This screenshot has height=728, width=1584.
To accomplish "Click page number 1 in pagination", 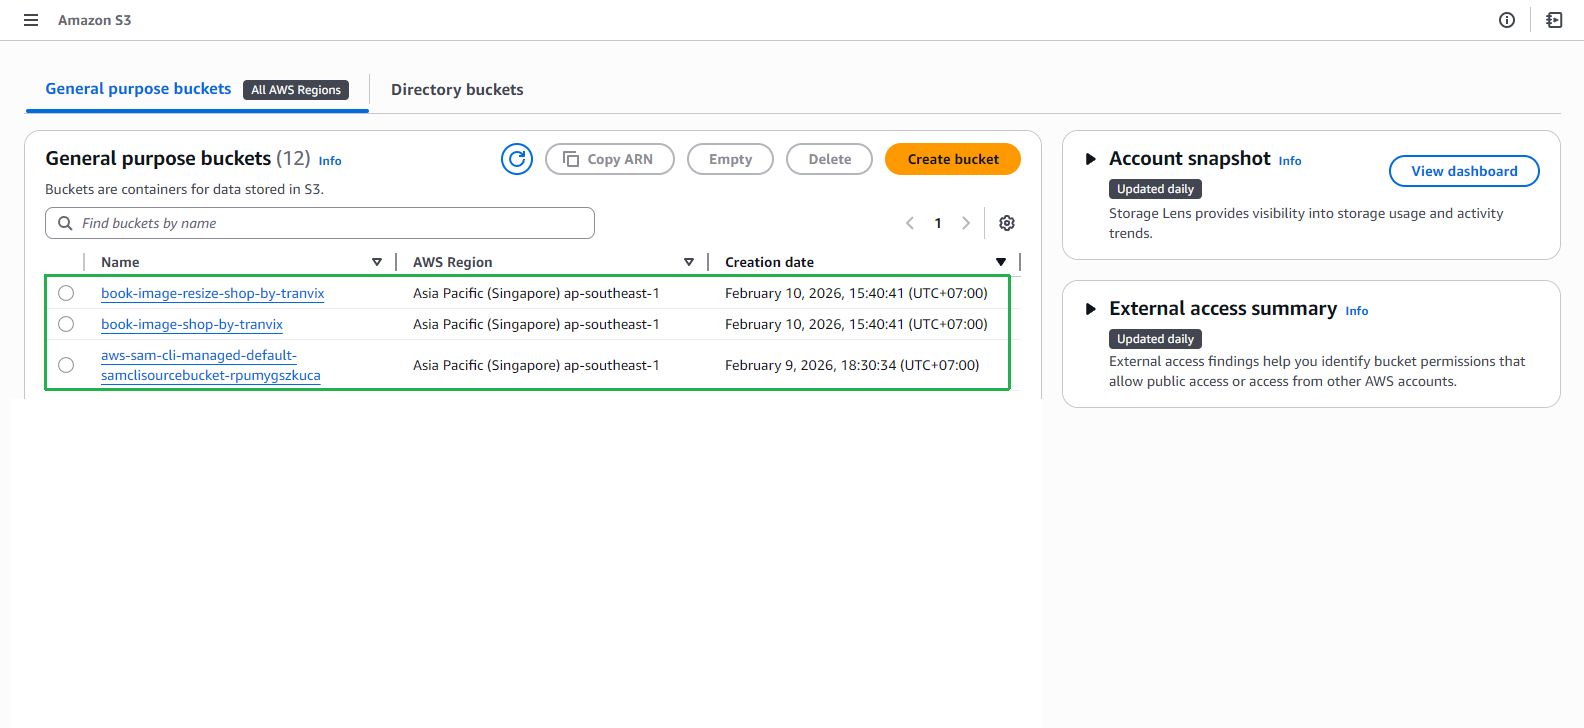I will click(938, 223).
